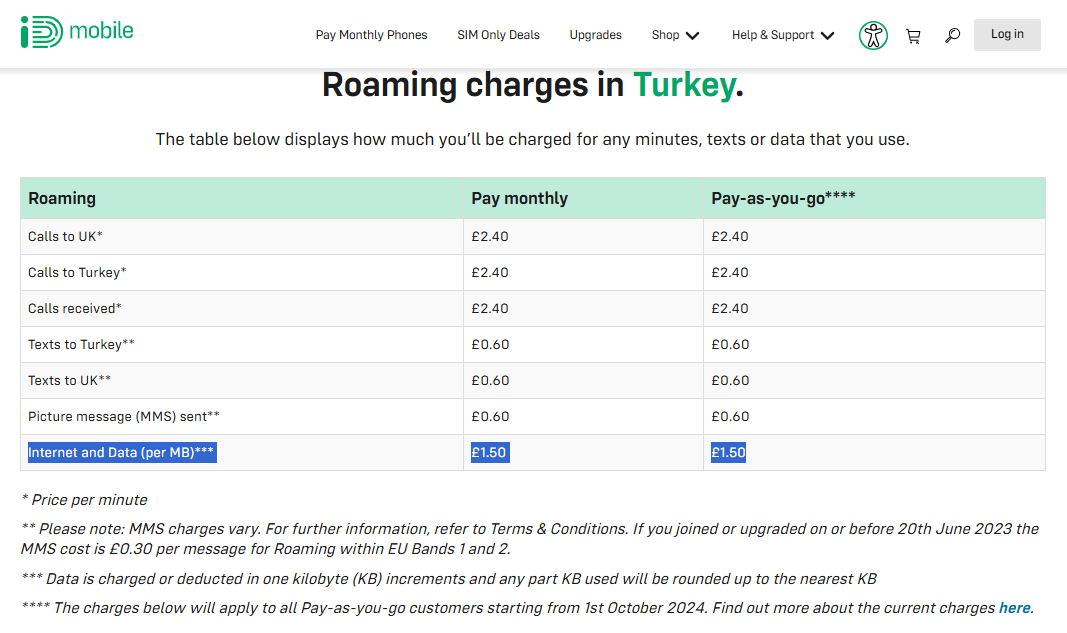Screen dimensions: 1067x633
Task: Open the shopping cart icon
Action: pyautogui.click(x=913, y=35)
